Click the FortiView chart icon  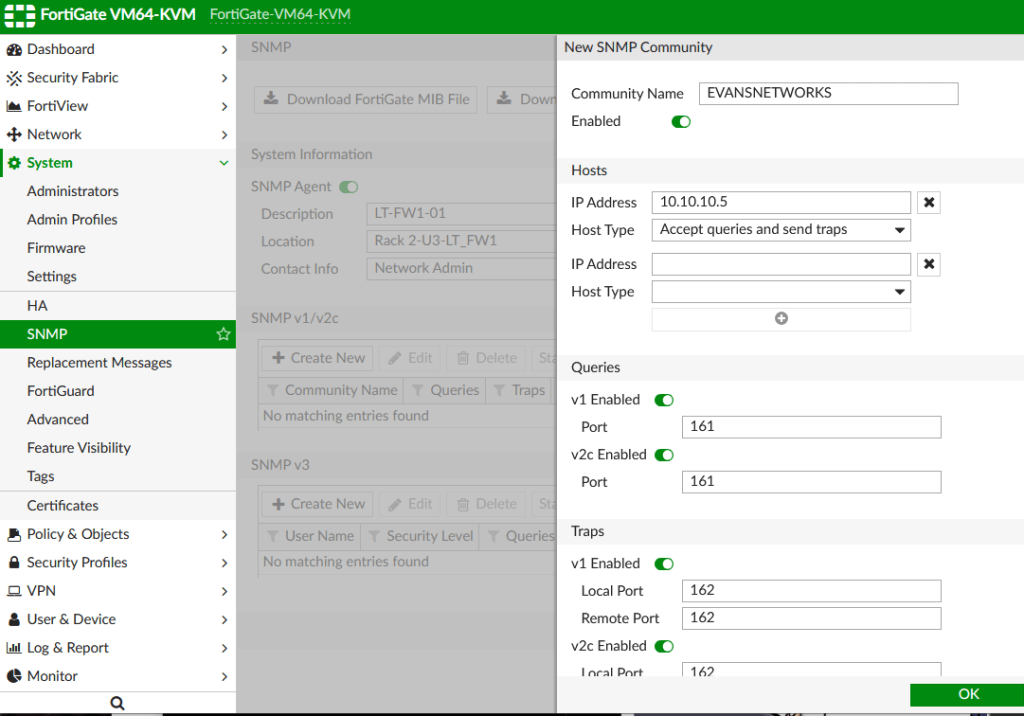14,106
